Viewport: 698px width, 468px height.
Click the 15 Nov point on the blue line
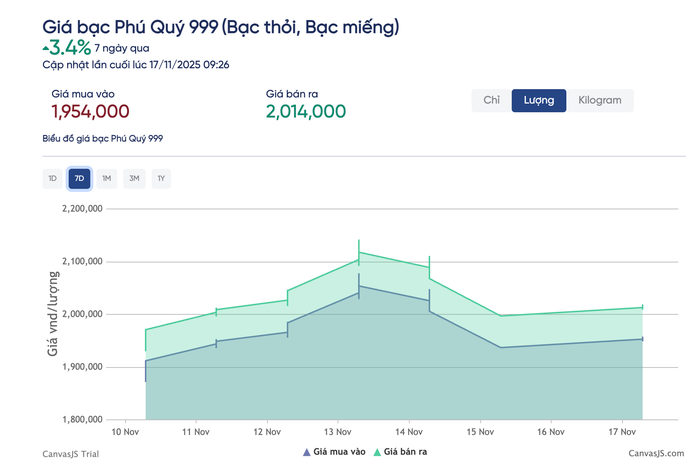500,347
